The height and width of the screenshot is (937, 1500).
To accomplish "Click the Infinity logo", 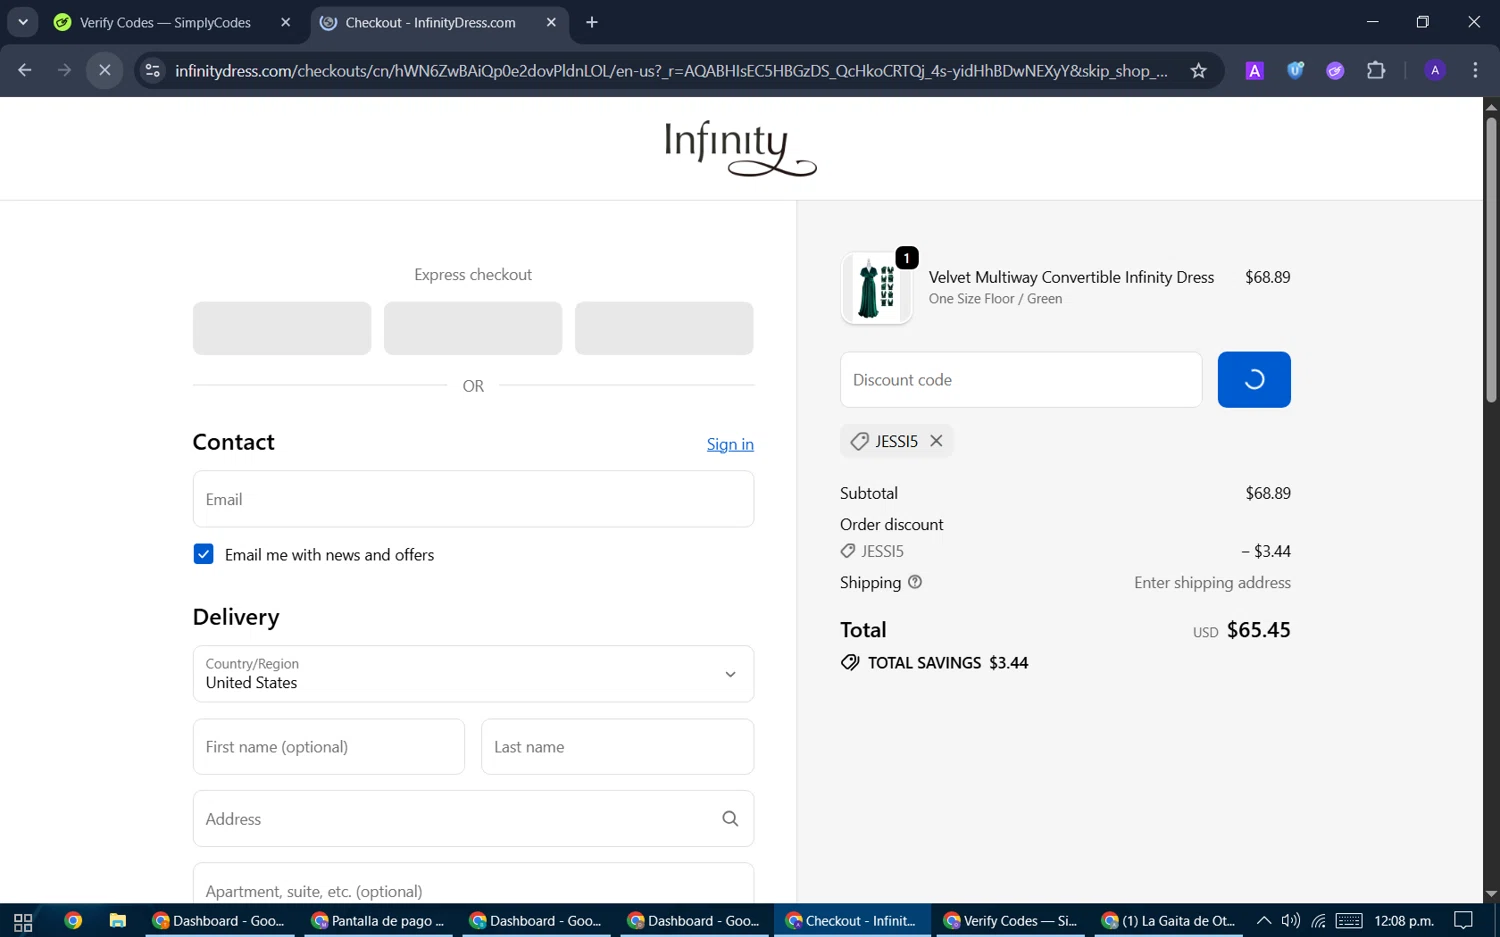I will pos(741,148).
